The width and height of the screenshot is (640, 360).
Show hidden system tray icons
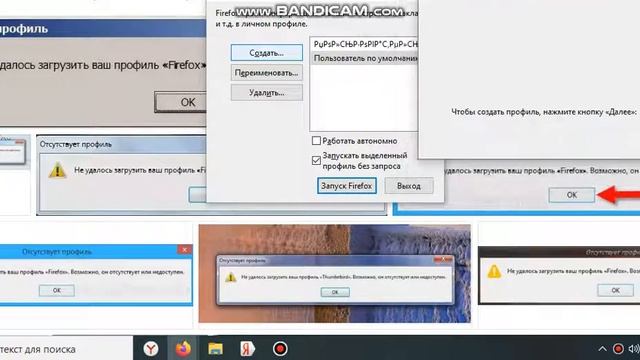602,349
